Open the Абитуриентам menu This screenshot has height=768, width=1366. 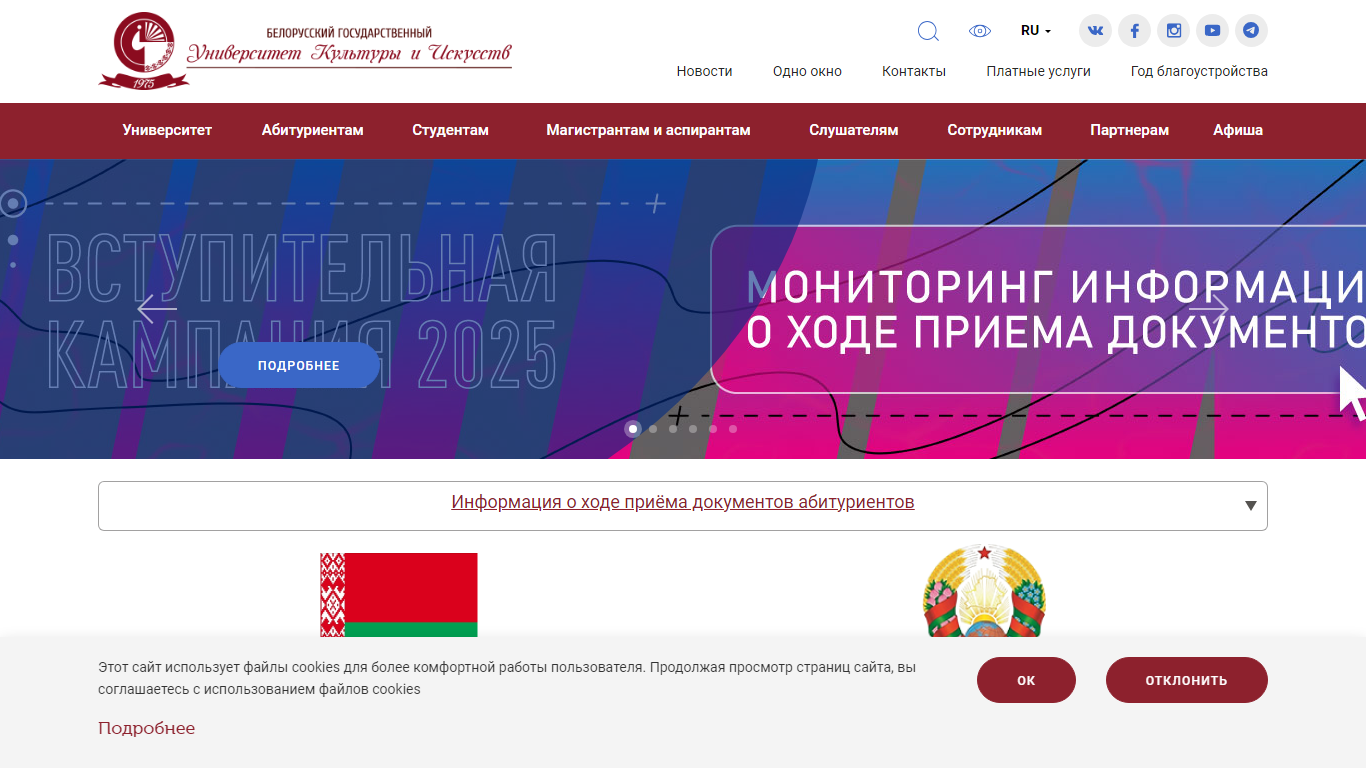click(312, 130)
